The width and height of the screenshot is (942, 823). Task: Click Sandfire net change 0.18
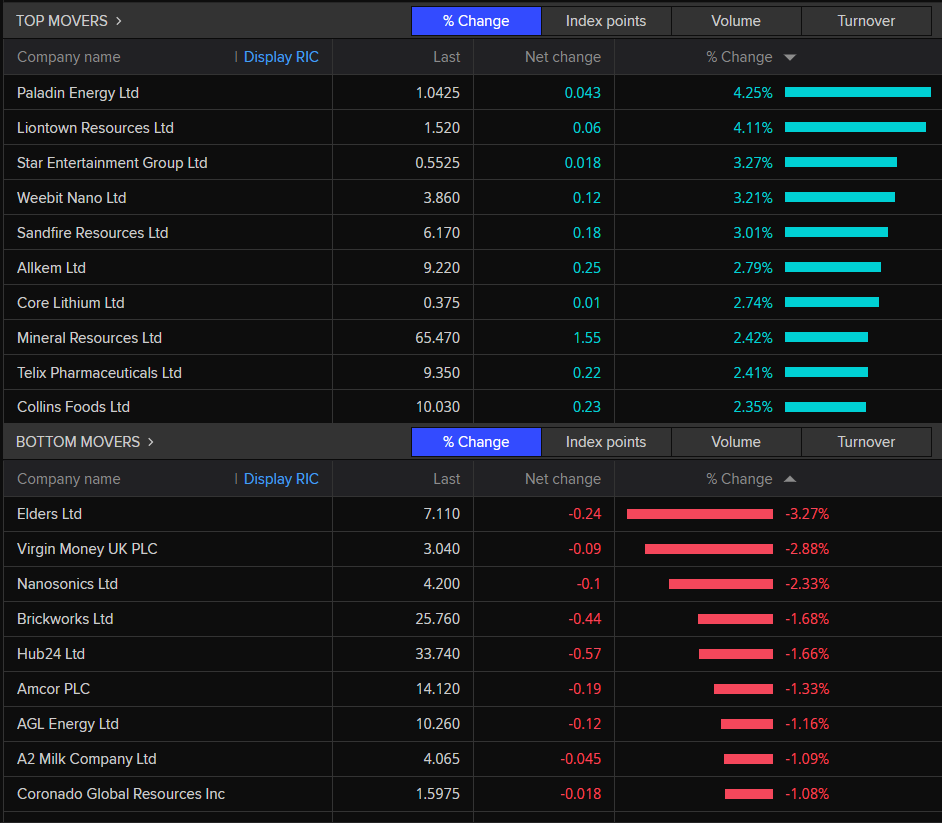point(586,232)
